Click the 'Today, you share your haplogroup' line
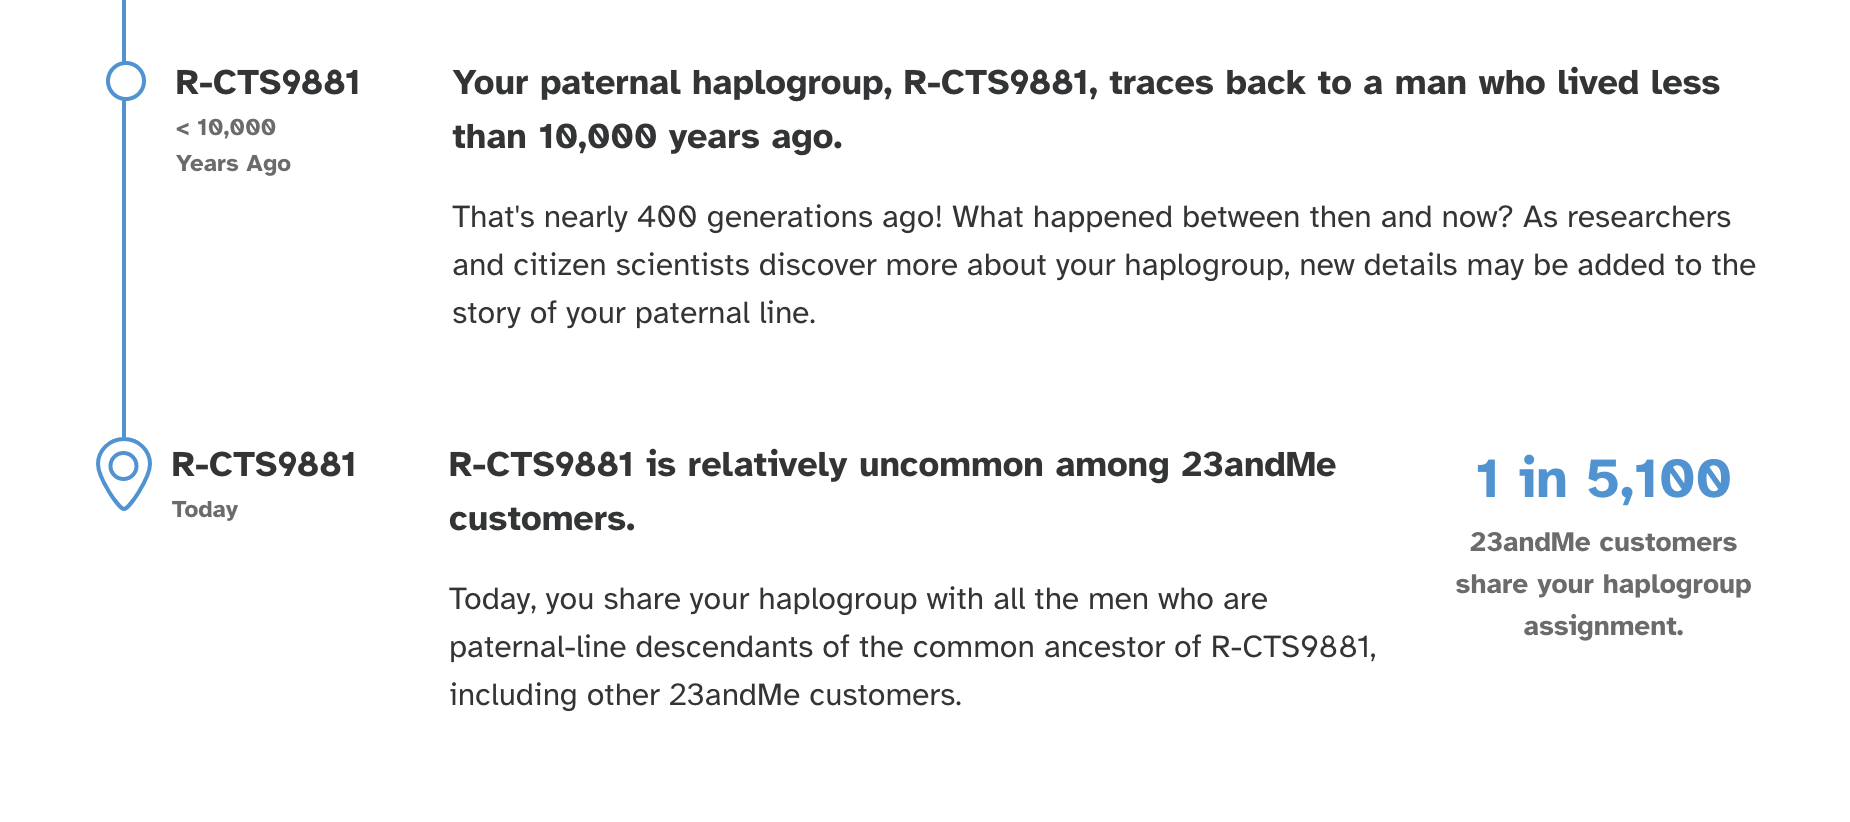 (858, 599)
